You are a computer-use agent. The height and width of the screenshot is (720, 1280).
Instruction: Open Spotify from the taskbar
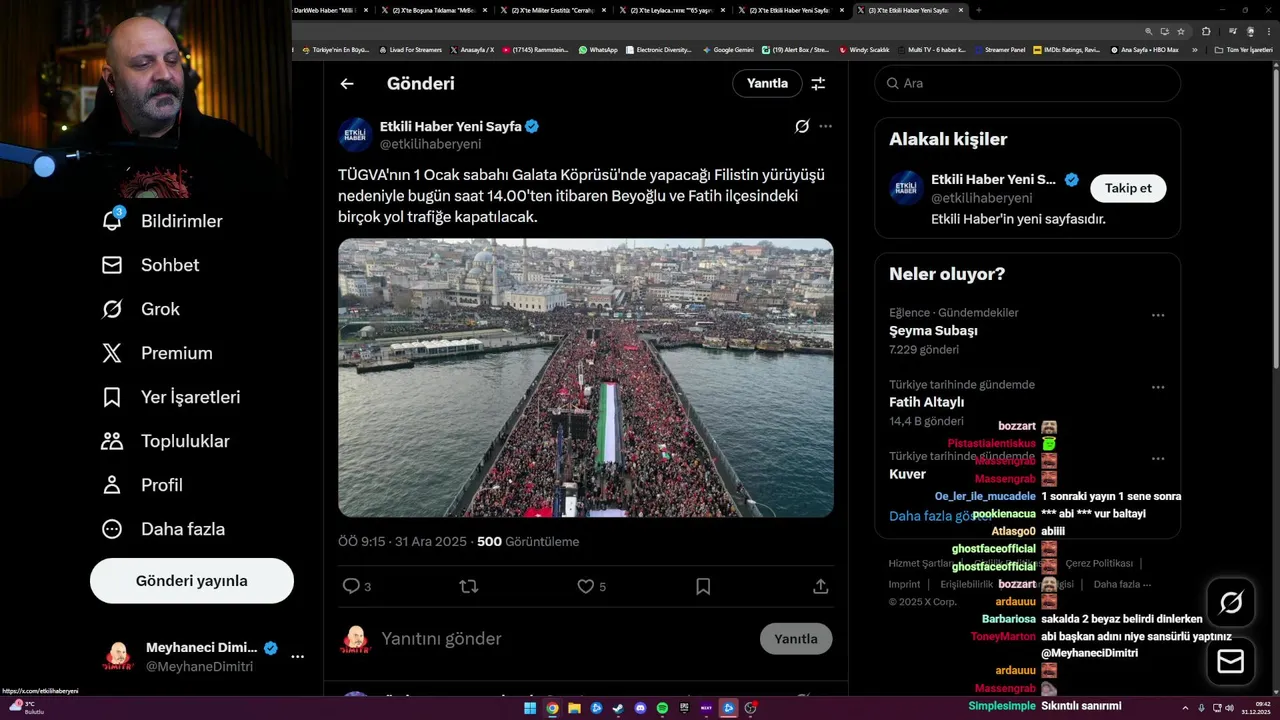pos(662,709)
